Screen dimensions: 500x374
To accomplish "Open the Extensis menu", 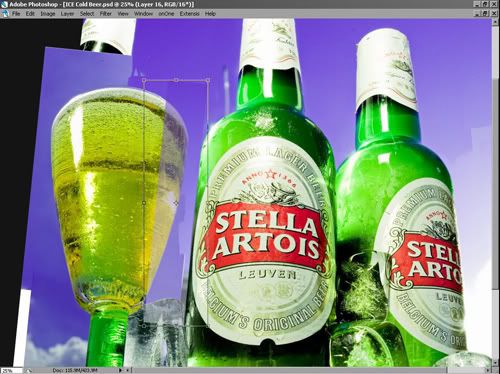I will click(189, 14).
